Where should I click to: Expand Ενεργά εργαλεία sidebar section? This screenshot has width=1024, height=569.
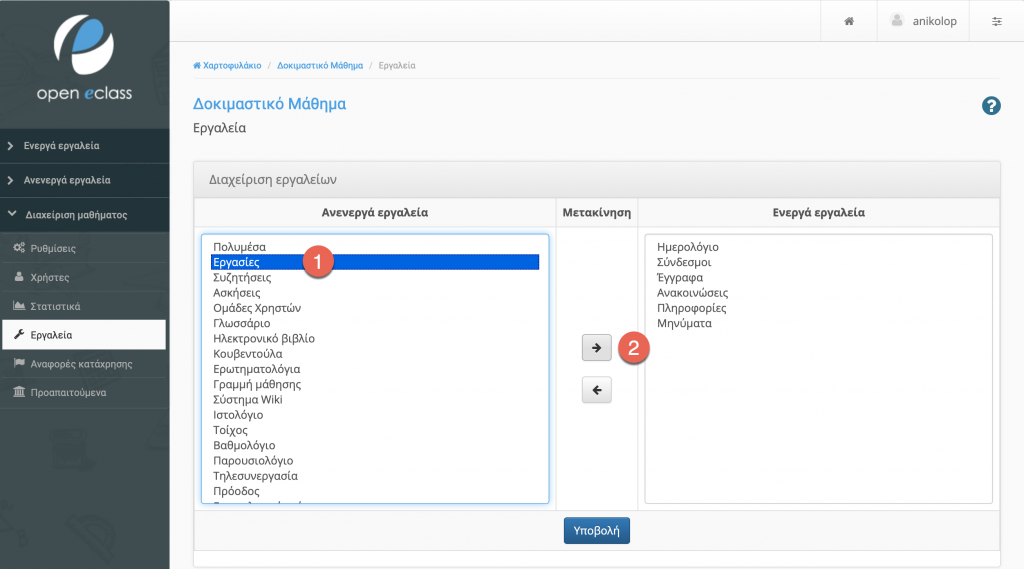84,146
